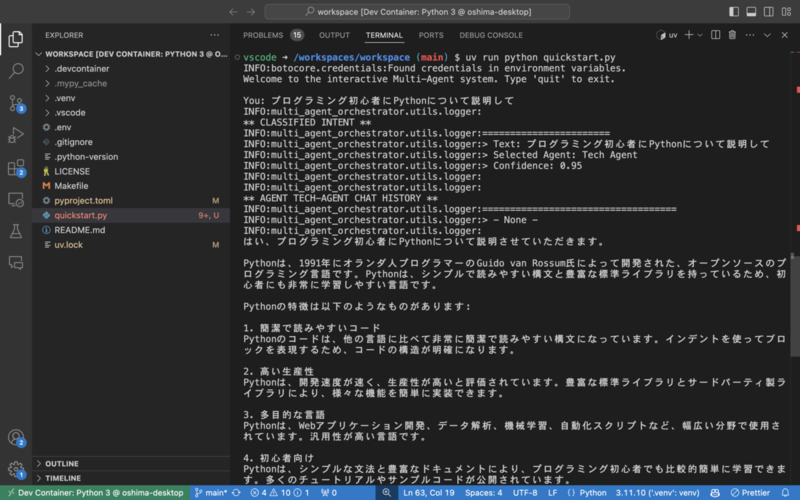The image size is (800, 500).
Task: Change indentation via Spaces: 4
Action: 484,493
